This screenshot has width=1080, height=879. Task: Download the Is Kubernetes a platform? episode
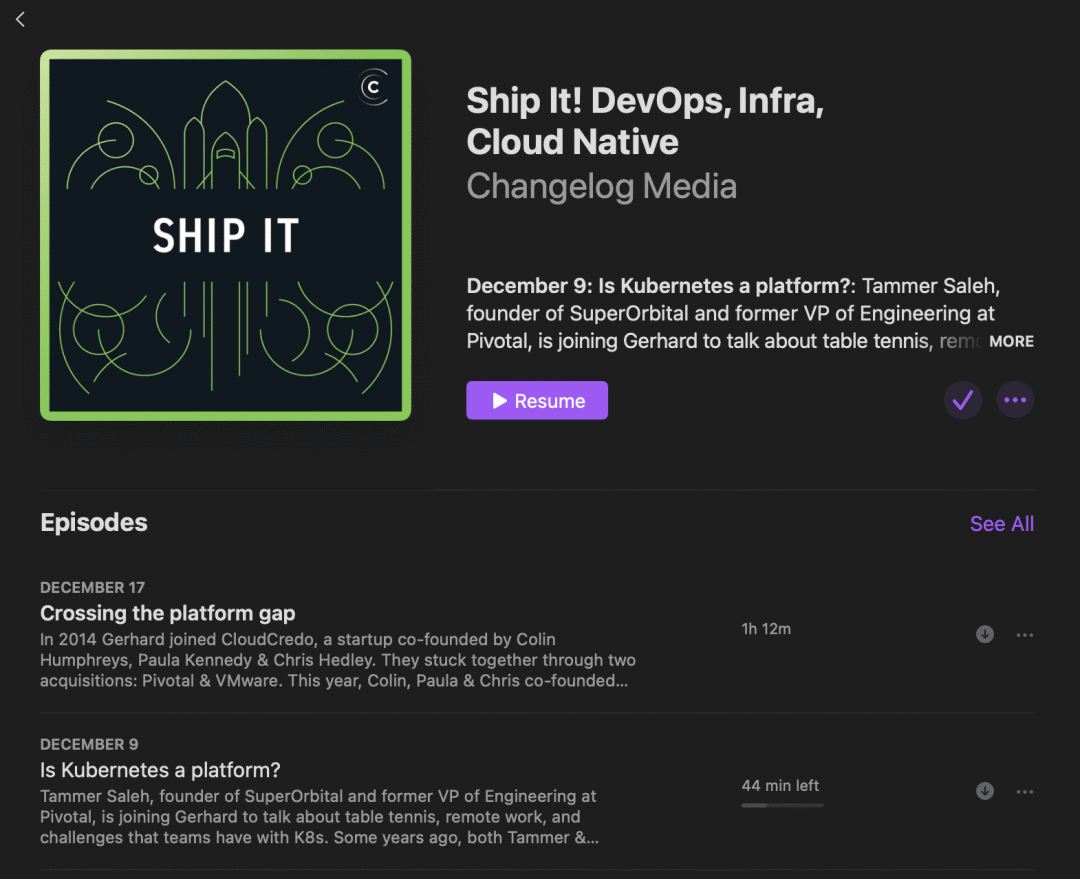coord(984,791)
